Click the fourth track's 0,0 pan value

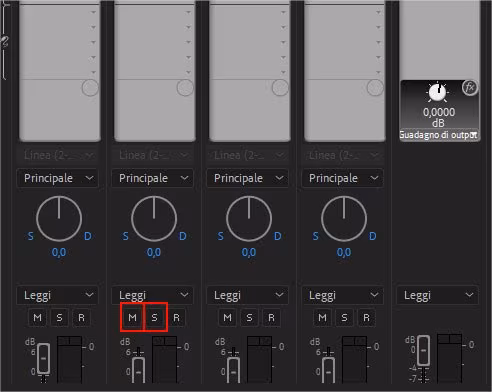(344, 252)
